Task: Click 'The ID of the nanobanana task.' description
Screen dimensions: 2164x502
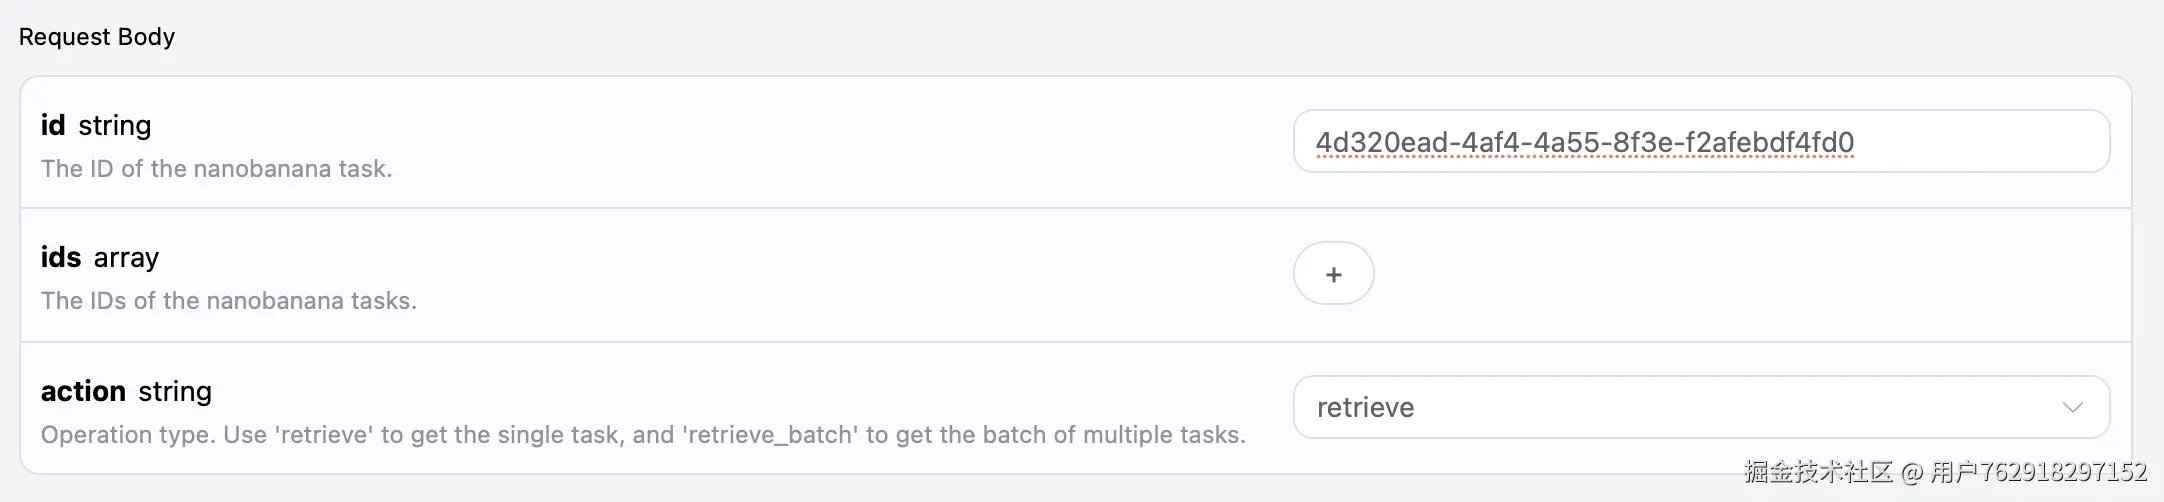Action: (x=216, y=169)
